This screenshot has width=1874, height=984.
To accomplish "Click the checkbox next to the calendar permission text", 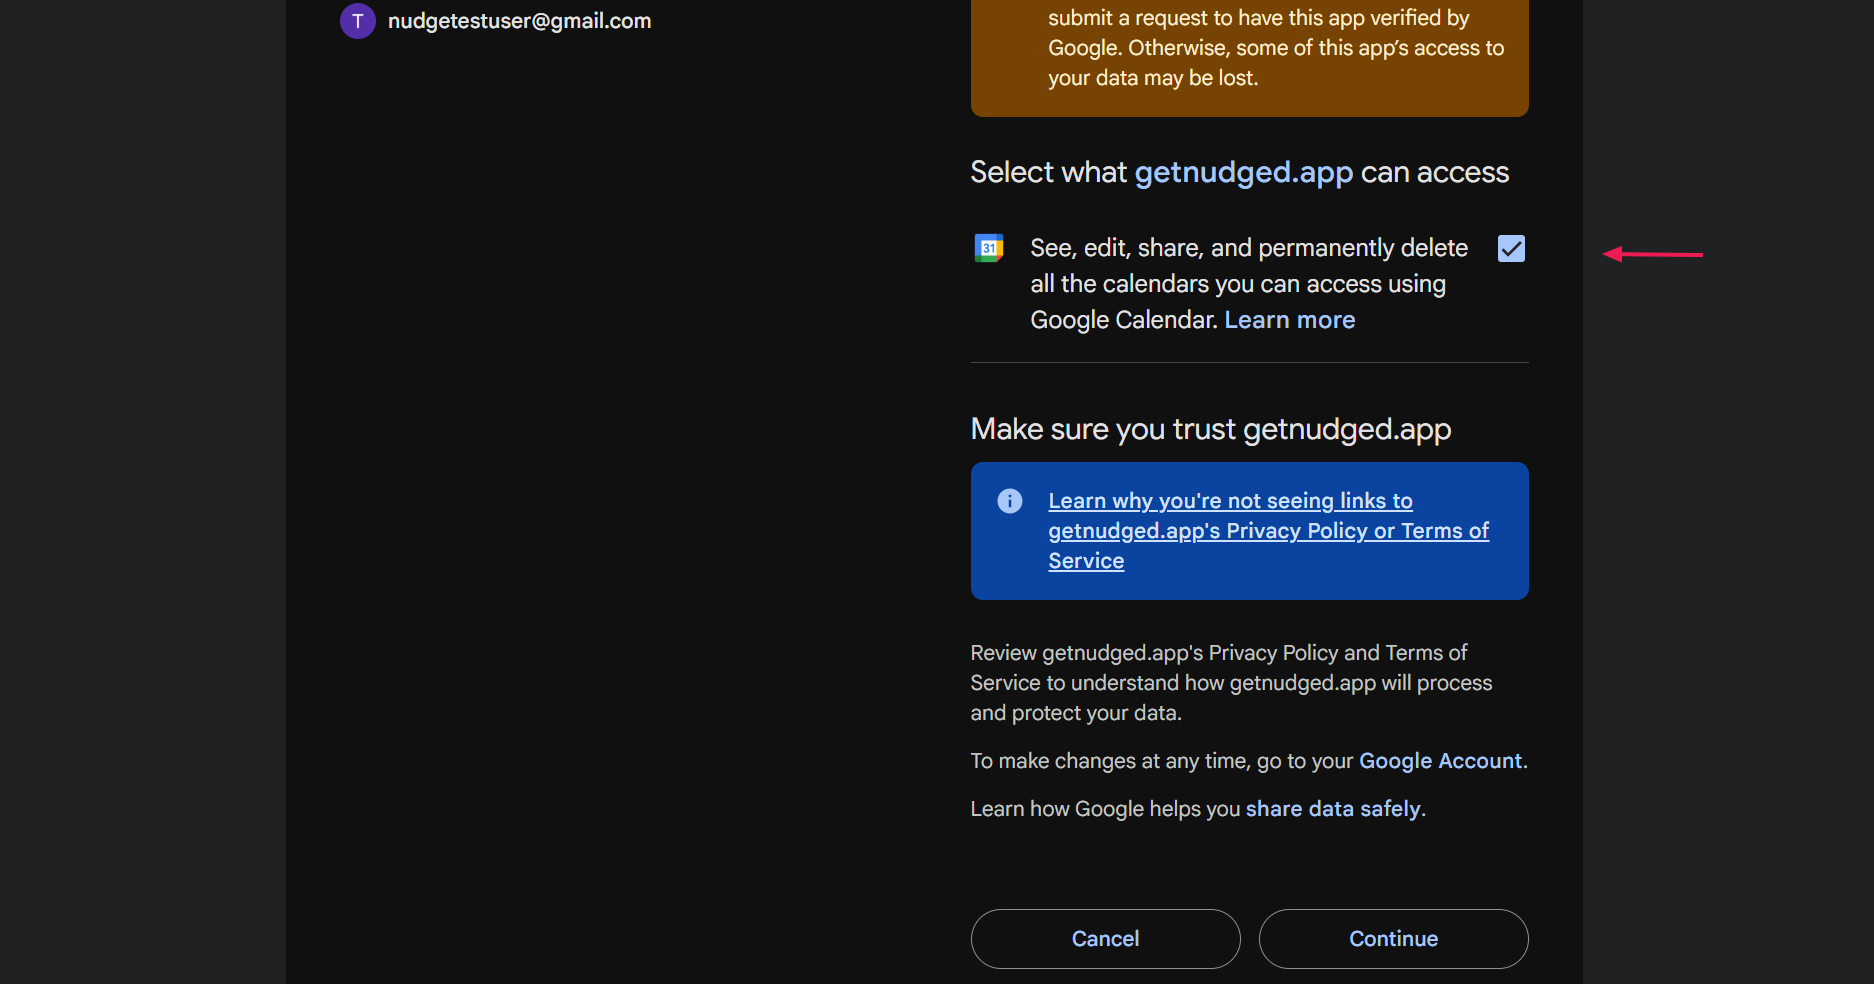I will (1510, 248).
